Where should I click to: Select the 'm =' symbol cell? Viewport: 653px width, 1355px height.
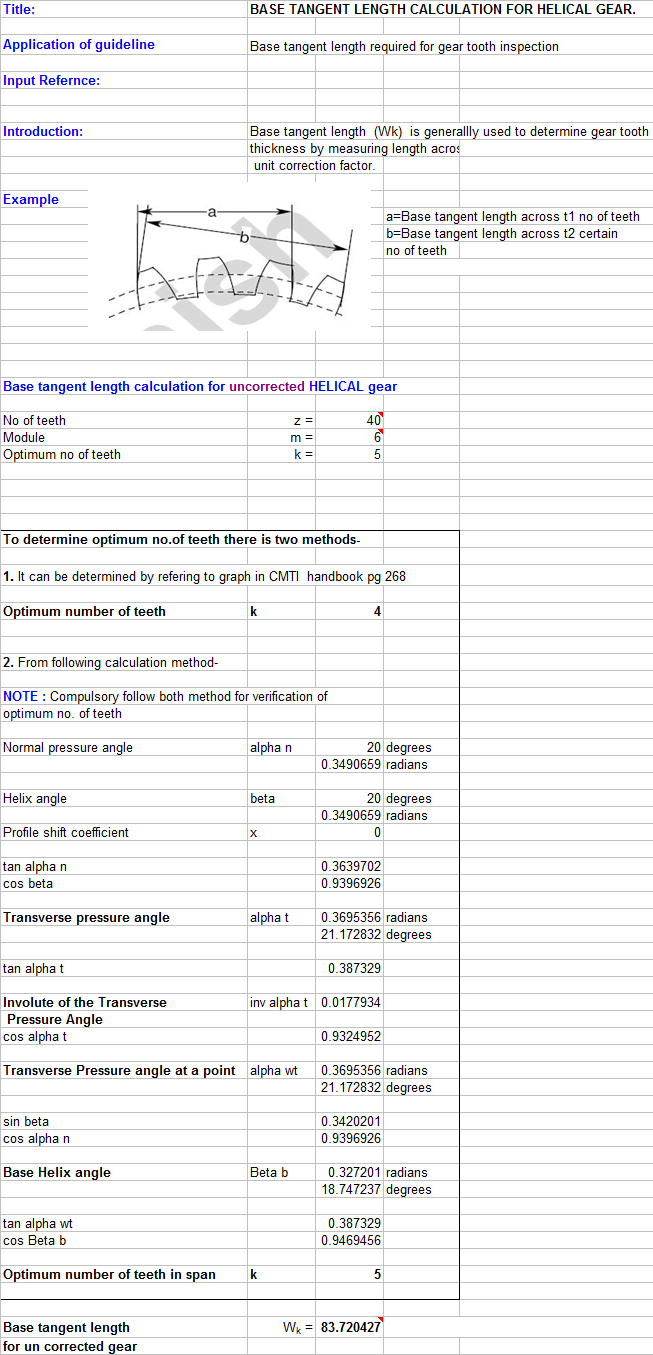(x=302, y=438)
